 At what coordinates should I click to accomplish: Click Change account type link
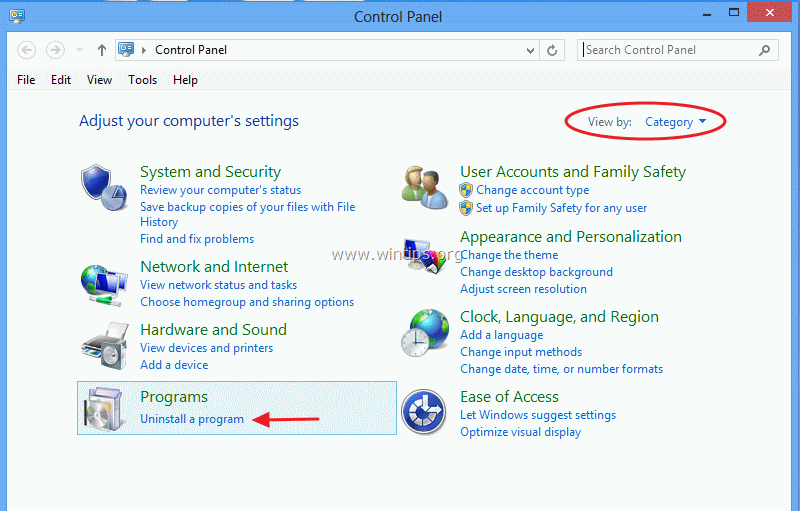tap(533, 190)
